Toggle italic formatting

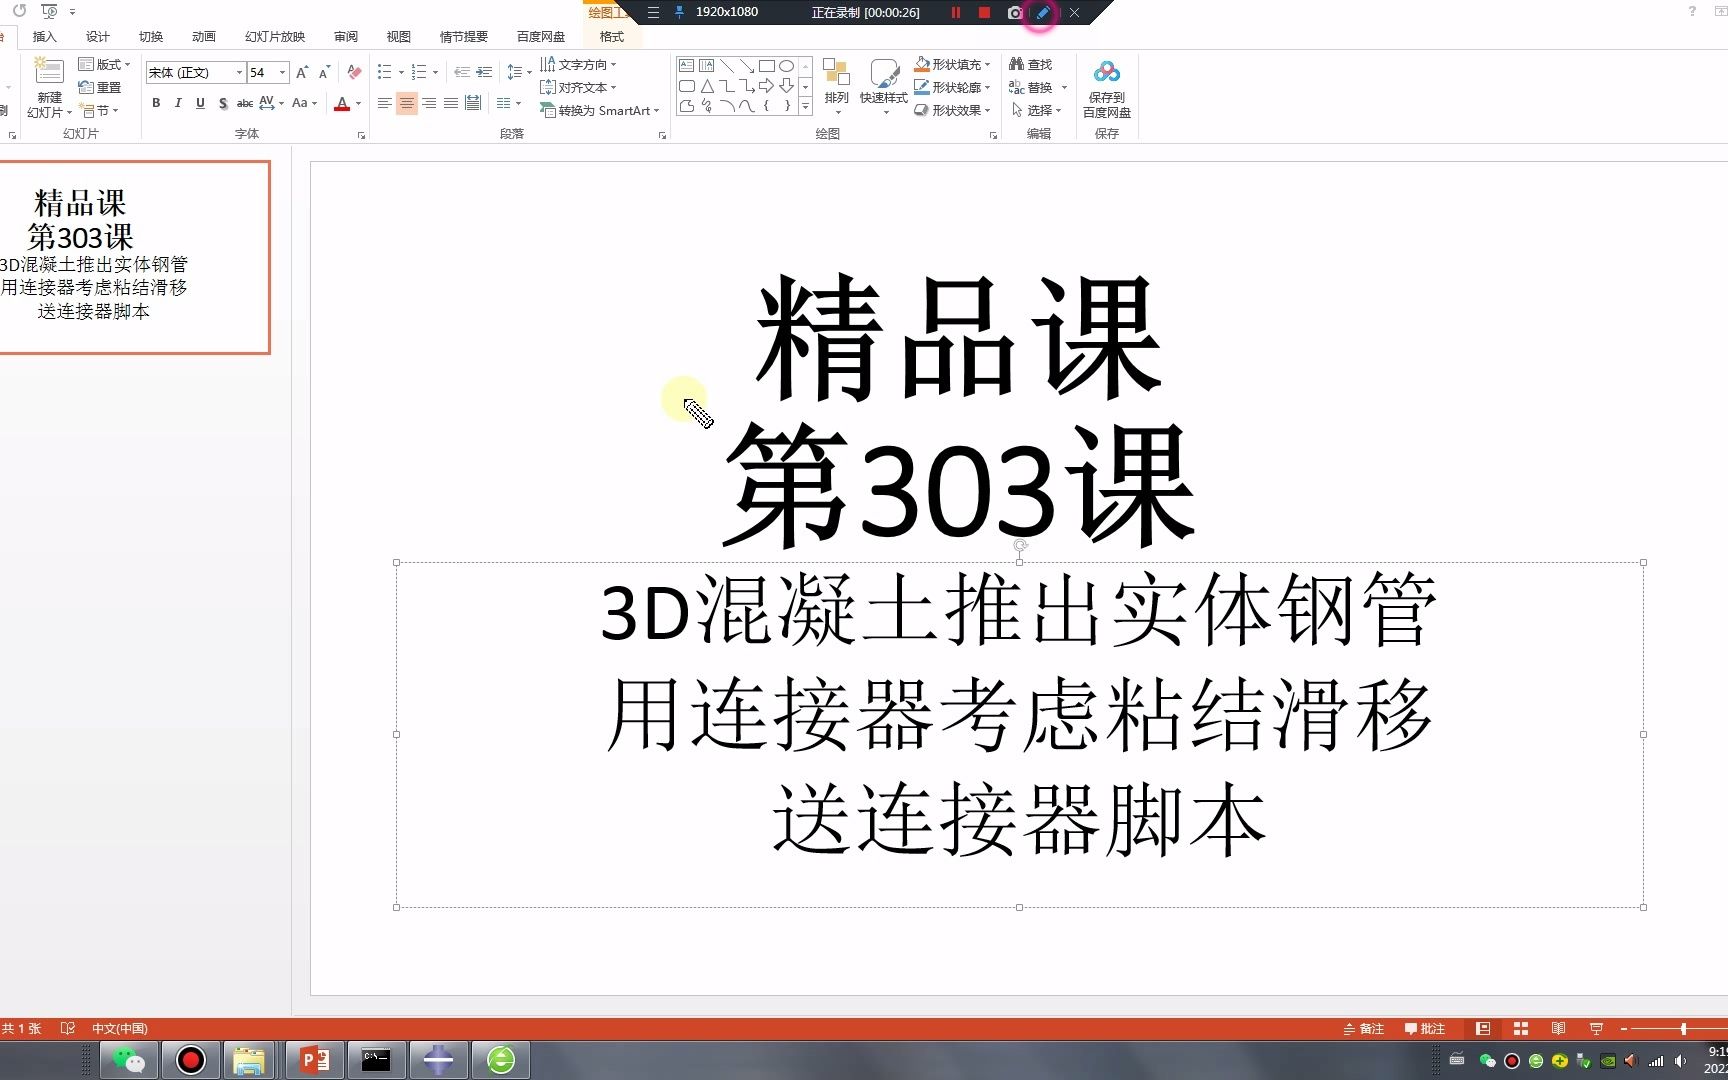pos(178,103)
